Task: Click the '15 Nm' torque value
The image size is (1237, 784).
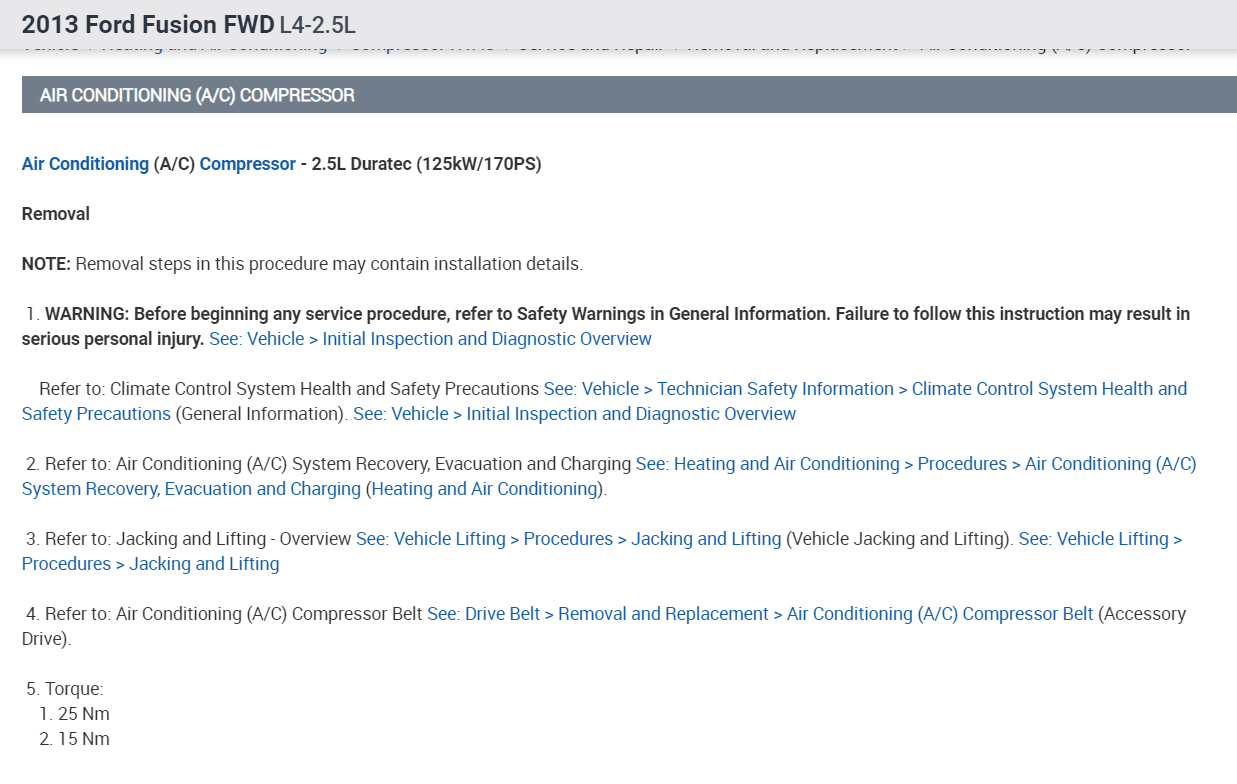Action: [84, 739]
